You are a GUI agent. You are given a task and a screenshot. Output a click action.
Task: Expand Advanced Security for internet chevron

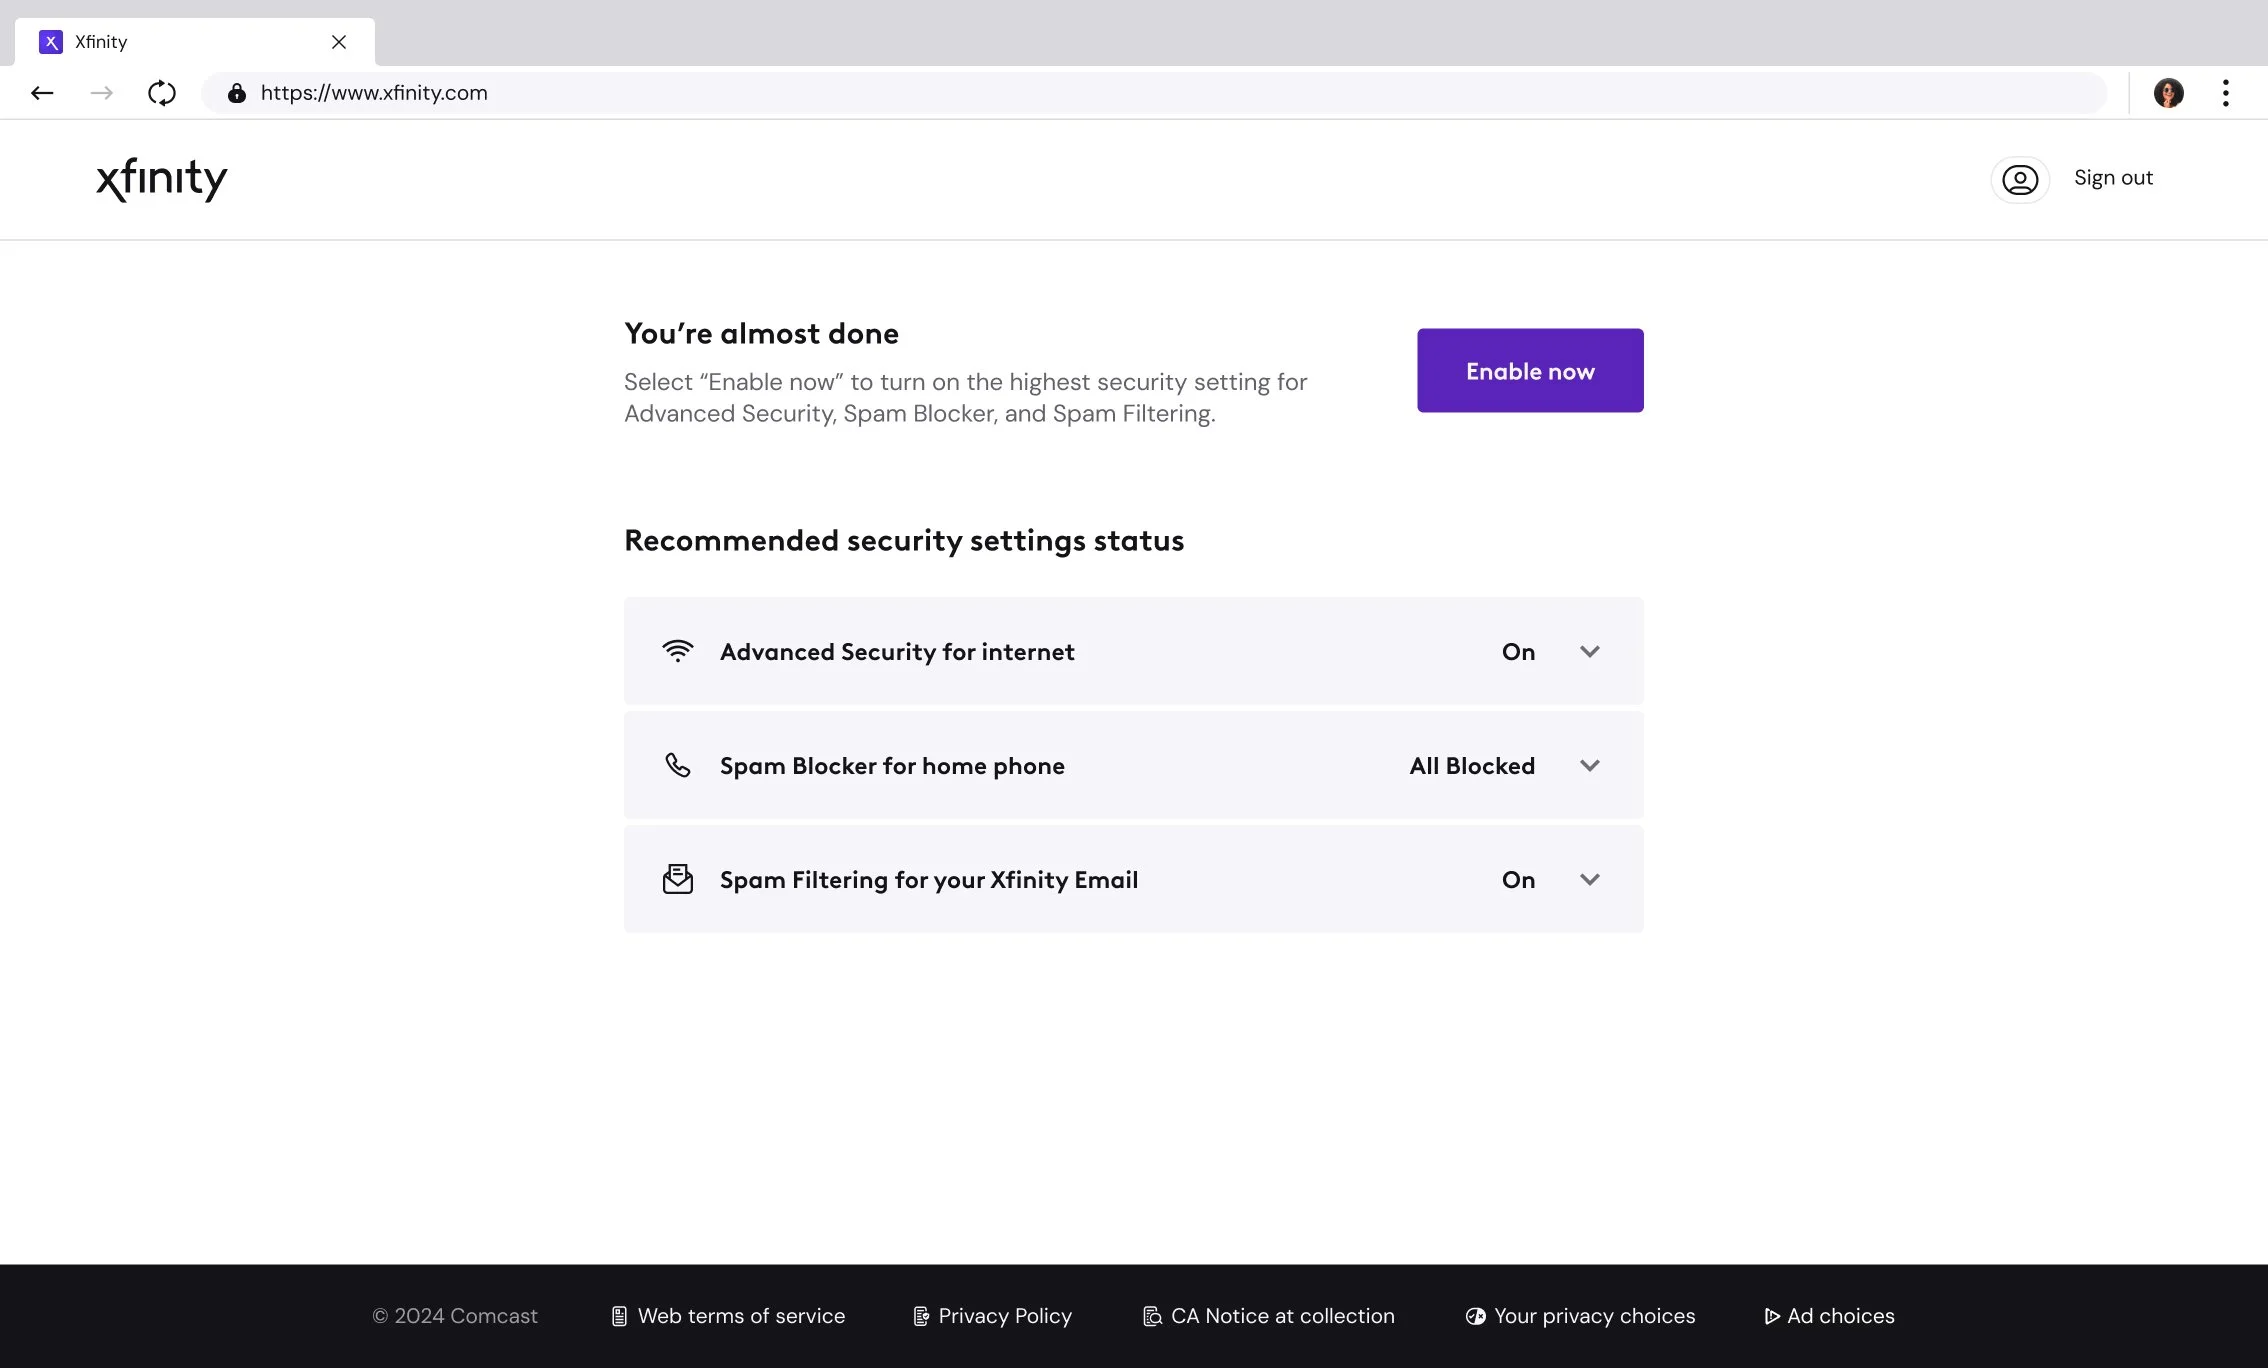click(1589, 651)
